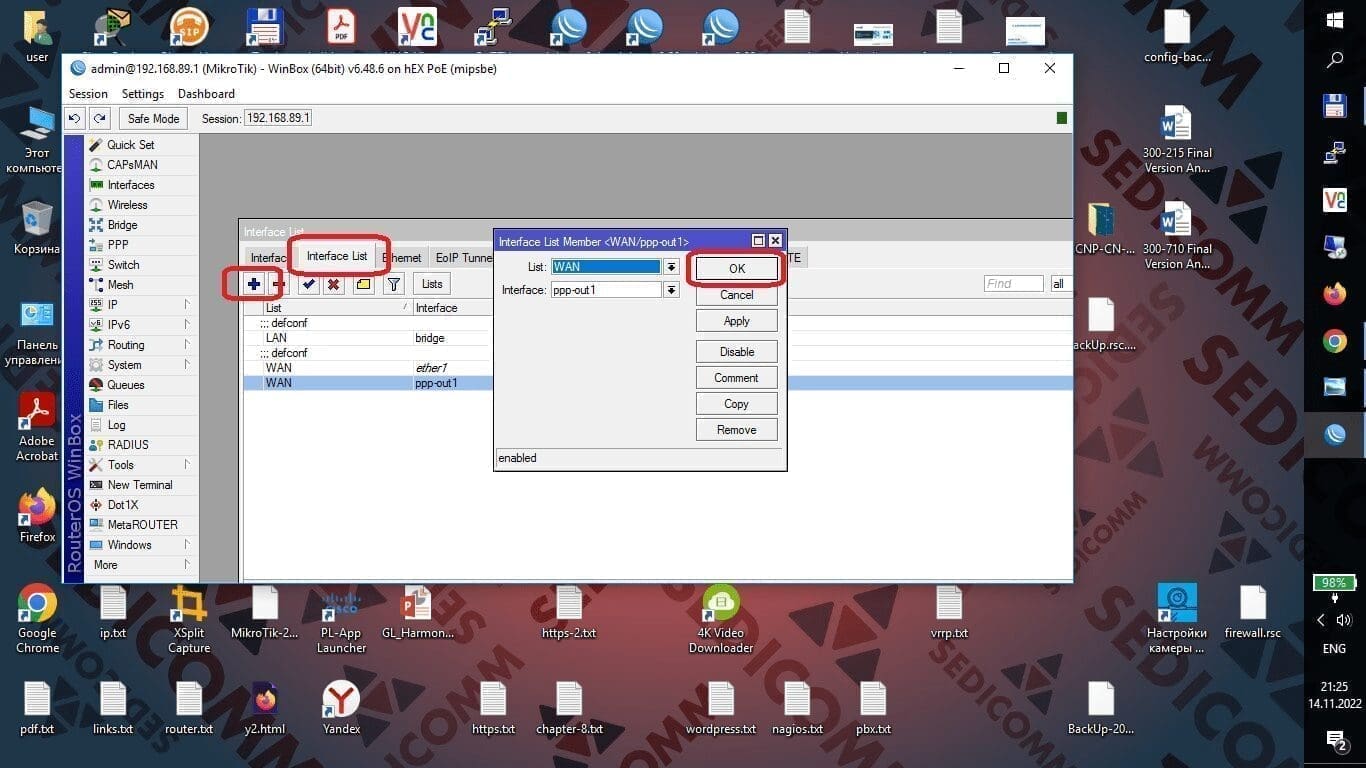Screen dimensions: 1366x768
Task: Open the filter funnel icon
Action: coord(394,285)
